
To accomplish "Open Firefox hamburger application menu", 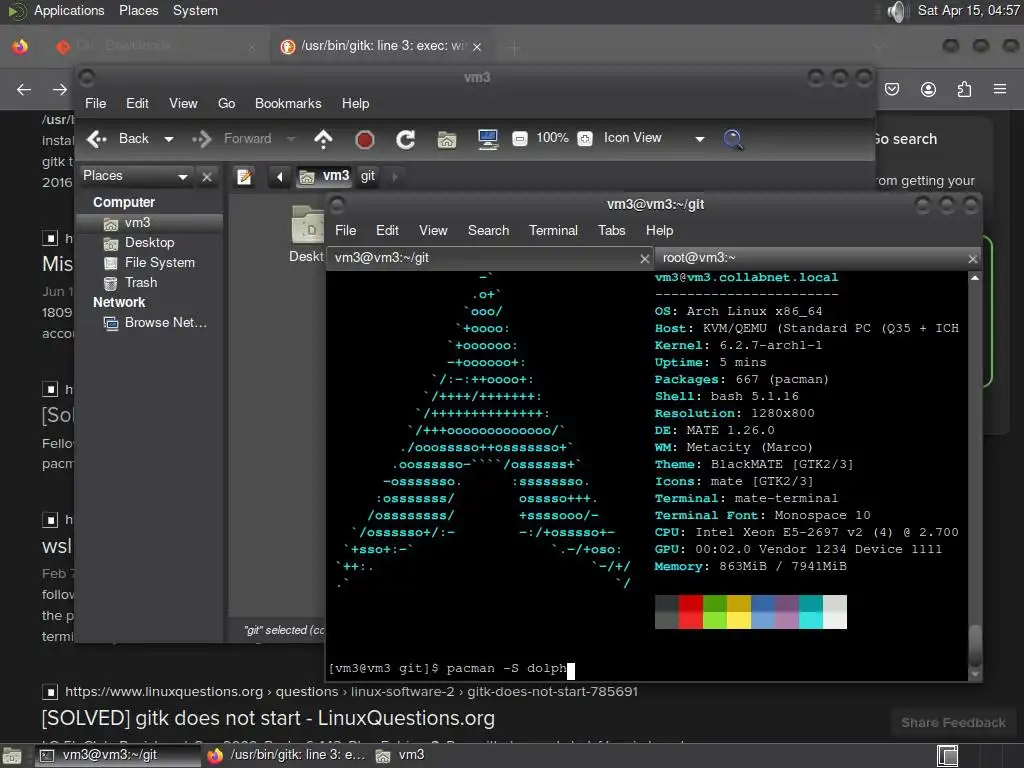I will click(x=1000, y=89).
